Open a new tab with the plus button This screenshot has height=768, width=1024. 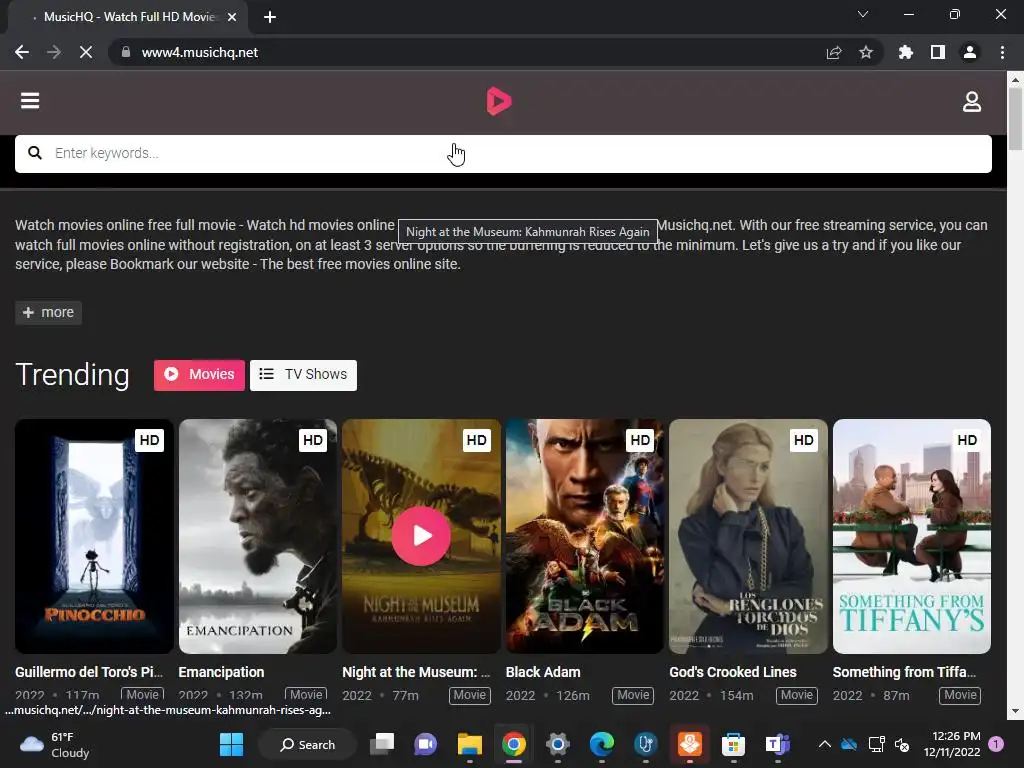tap(270, 17)
